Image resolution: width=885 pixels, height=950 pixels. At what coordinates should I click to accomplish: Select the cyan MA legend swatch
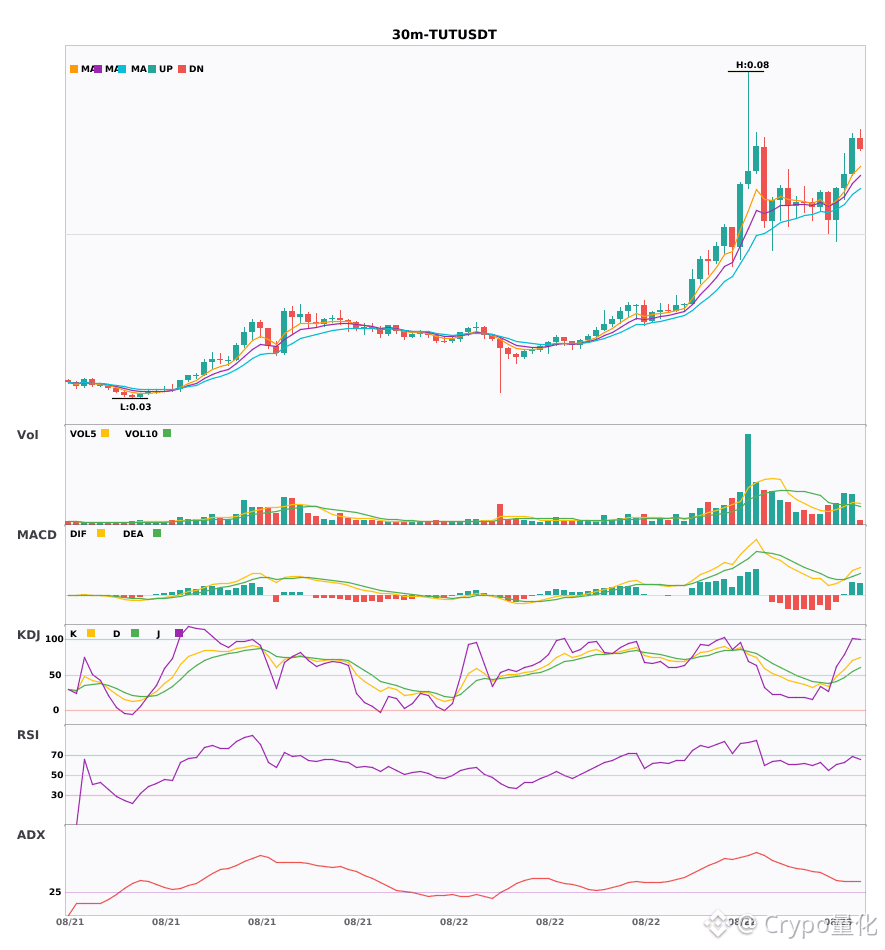click(x=122, y=69)
